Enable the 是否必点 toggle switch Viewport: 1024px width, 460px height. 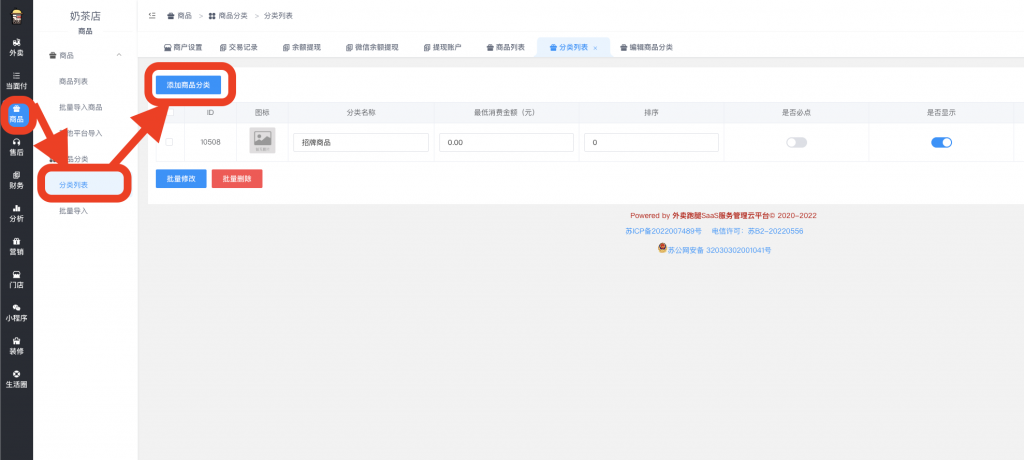(x=796, y=143)
